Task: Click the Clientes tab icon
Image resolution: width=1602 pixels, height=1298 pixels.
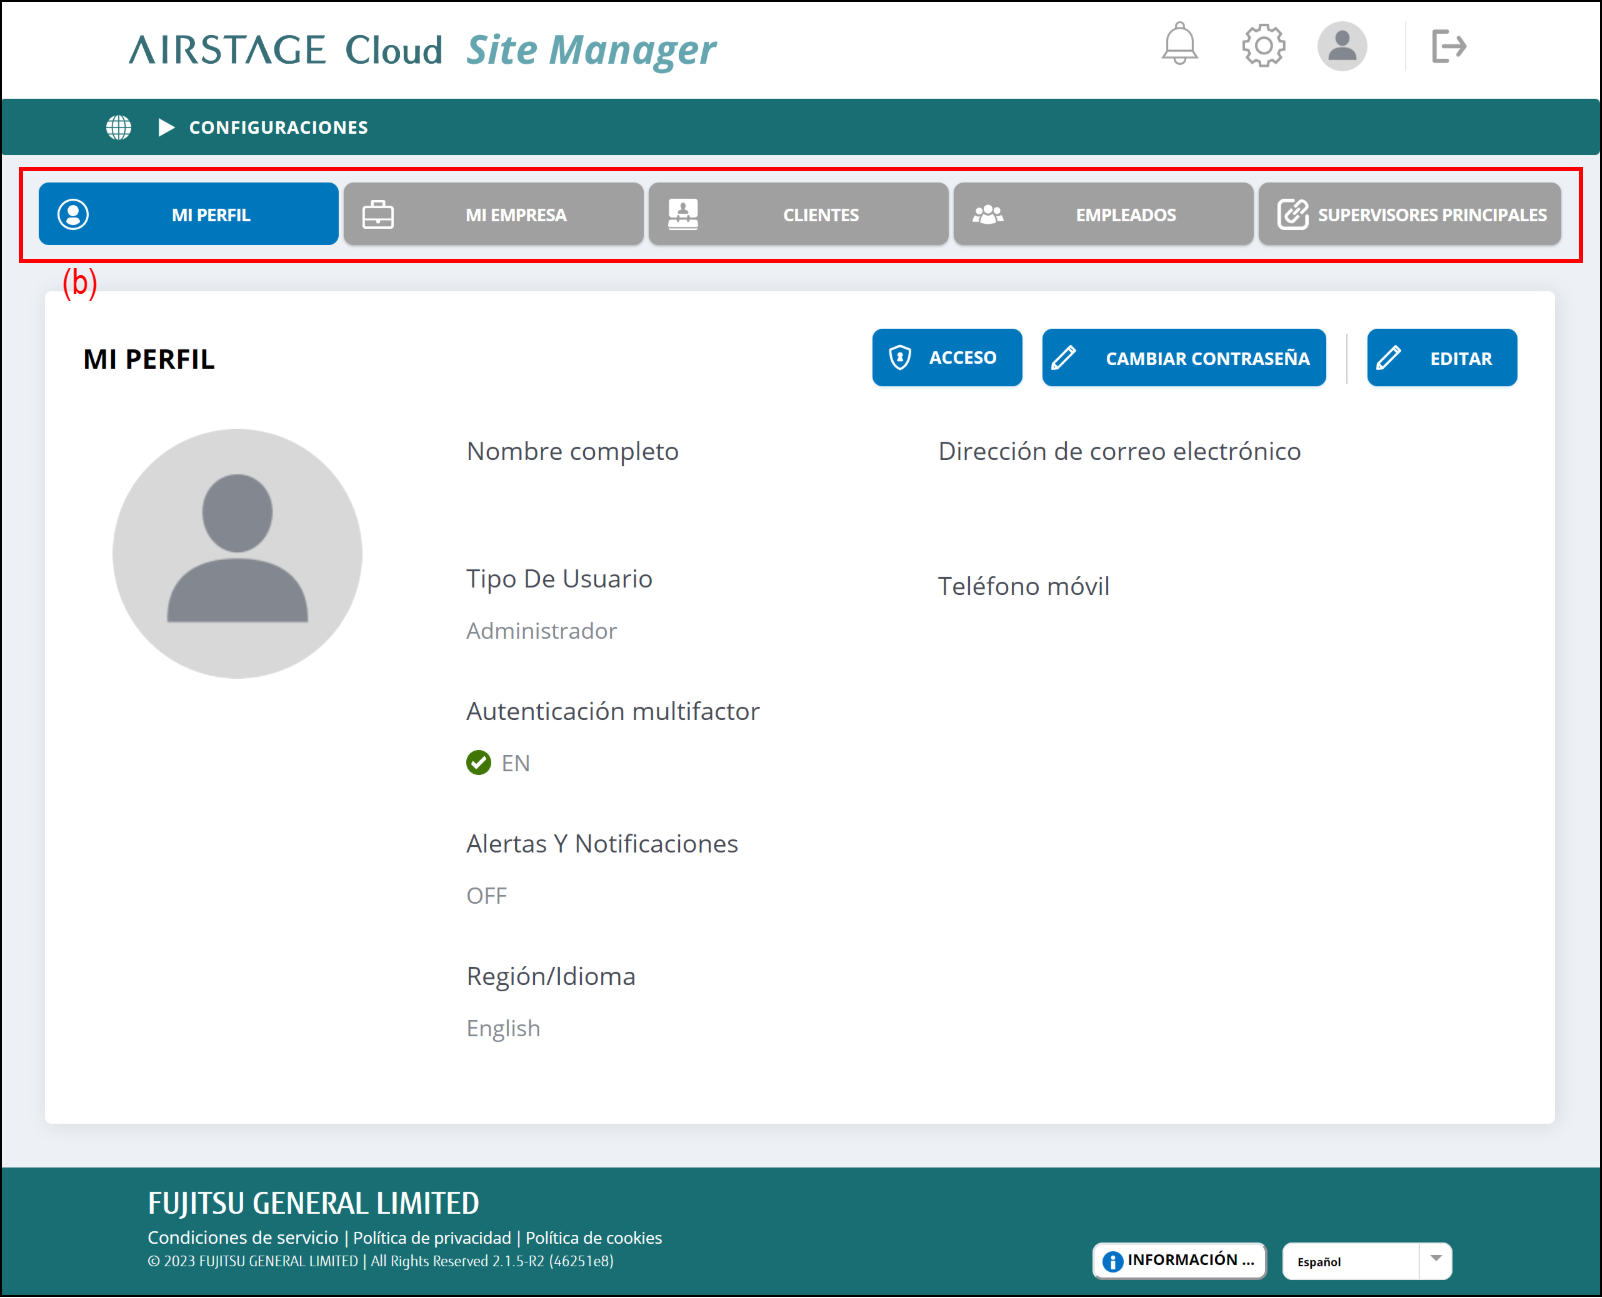Action: (683, 214)
